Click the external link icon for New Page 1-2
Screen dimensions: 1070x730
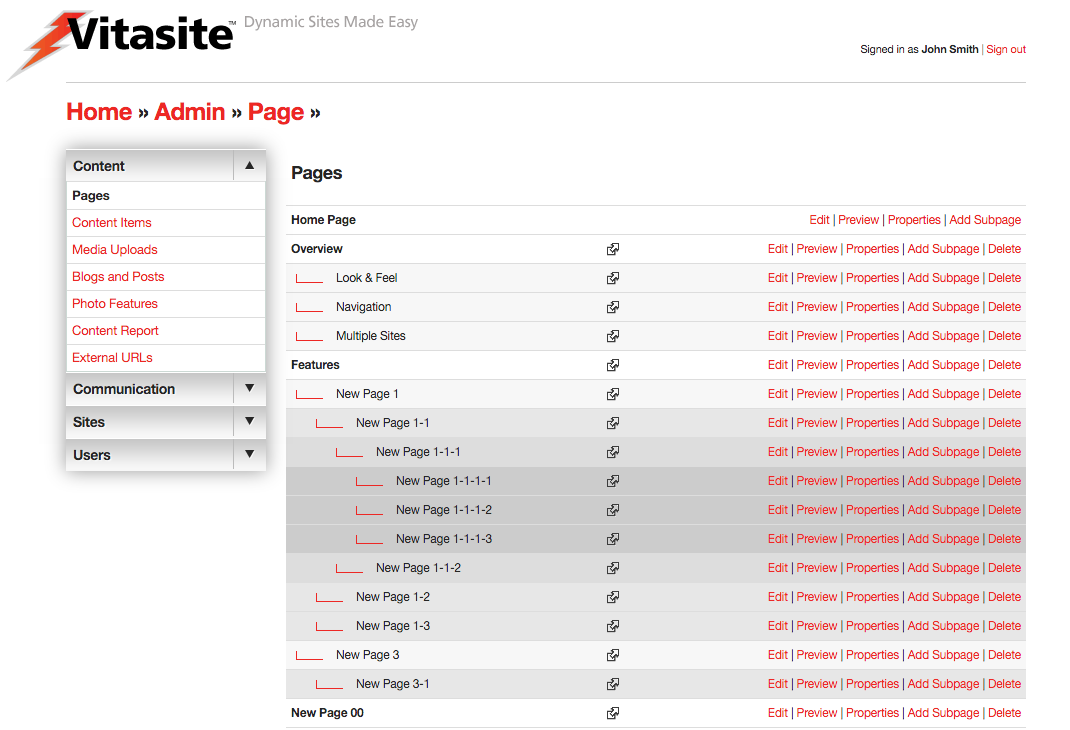613,597
